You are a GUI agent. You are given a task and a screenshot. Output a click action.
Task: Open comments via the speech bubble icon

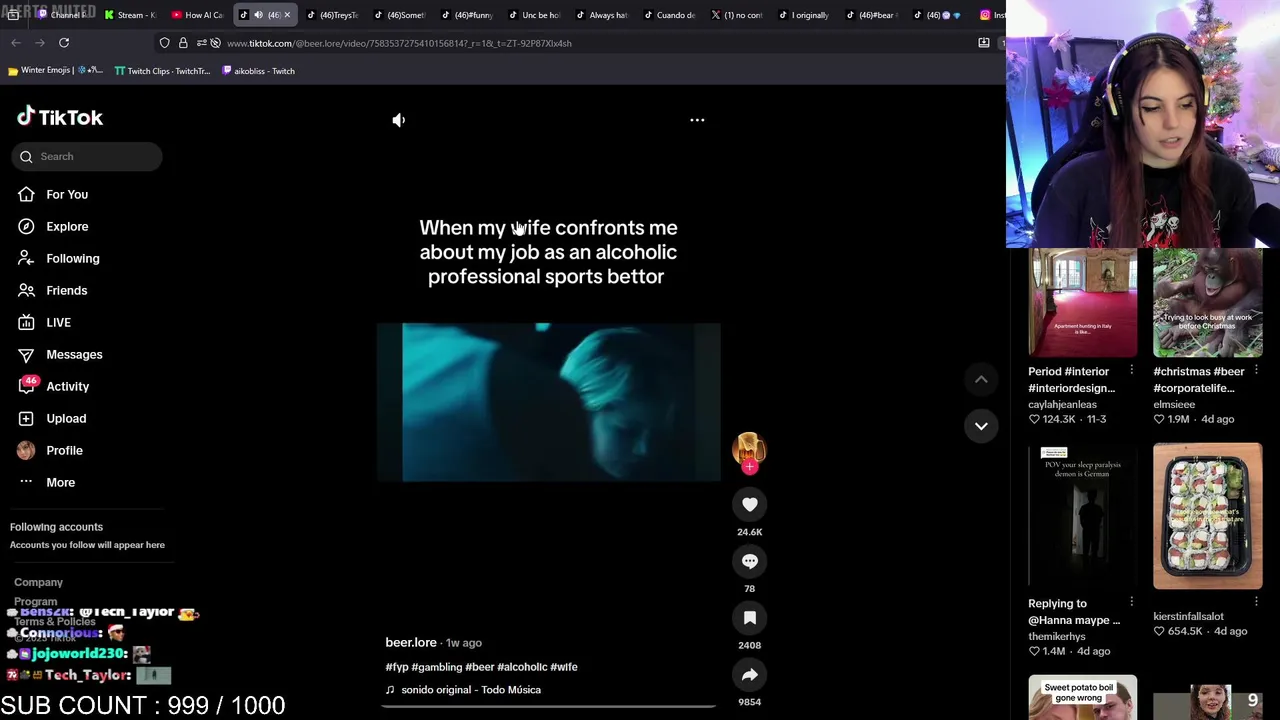(x=750, y=562)
